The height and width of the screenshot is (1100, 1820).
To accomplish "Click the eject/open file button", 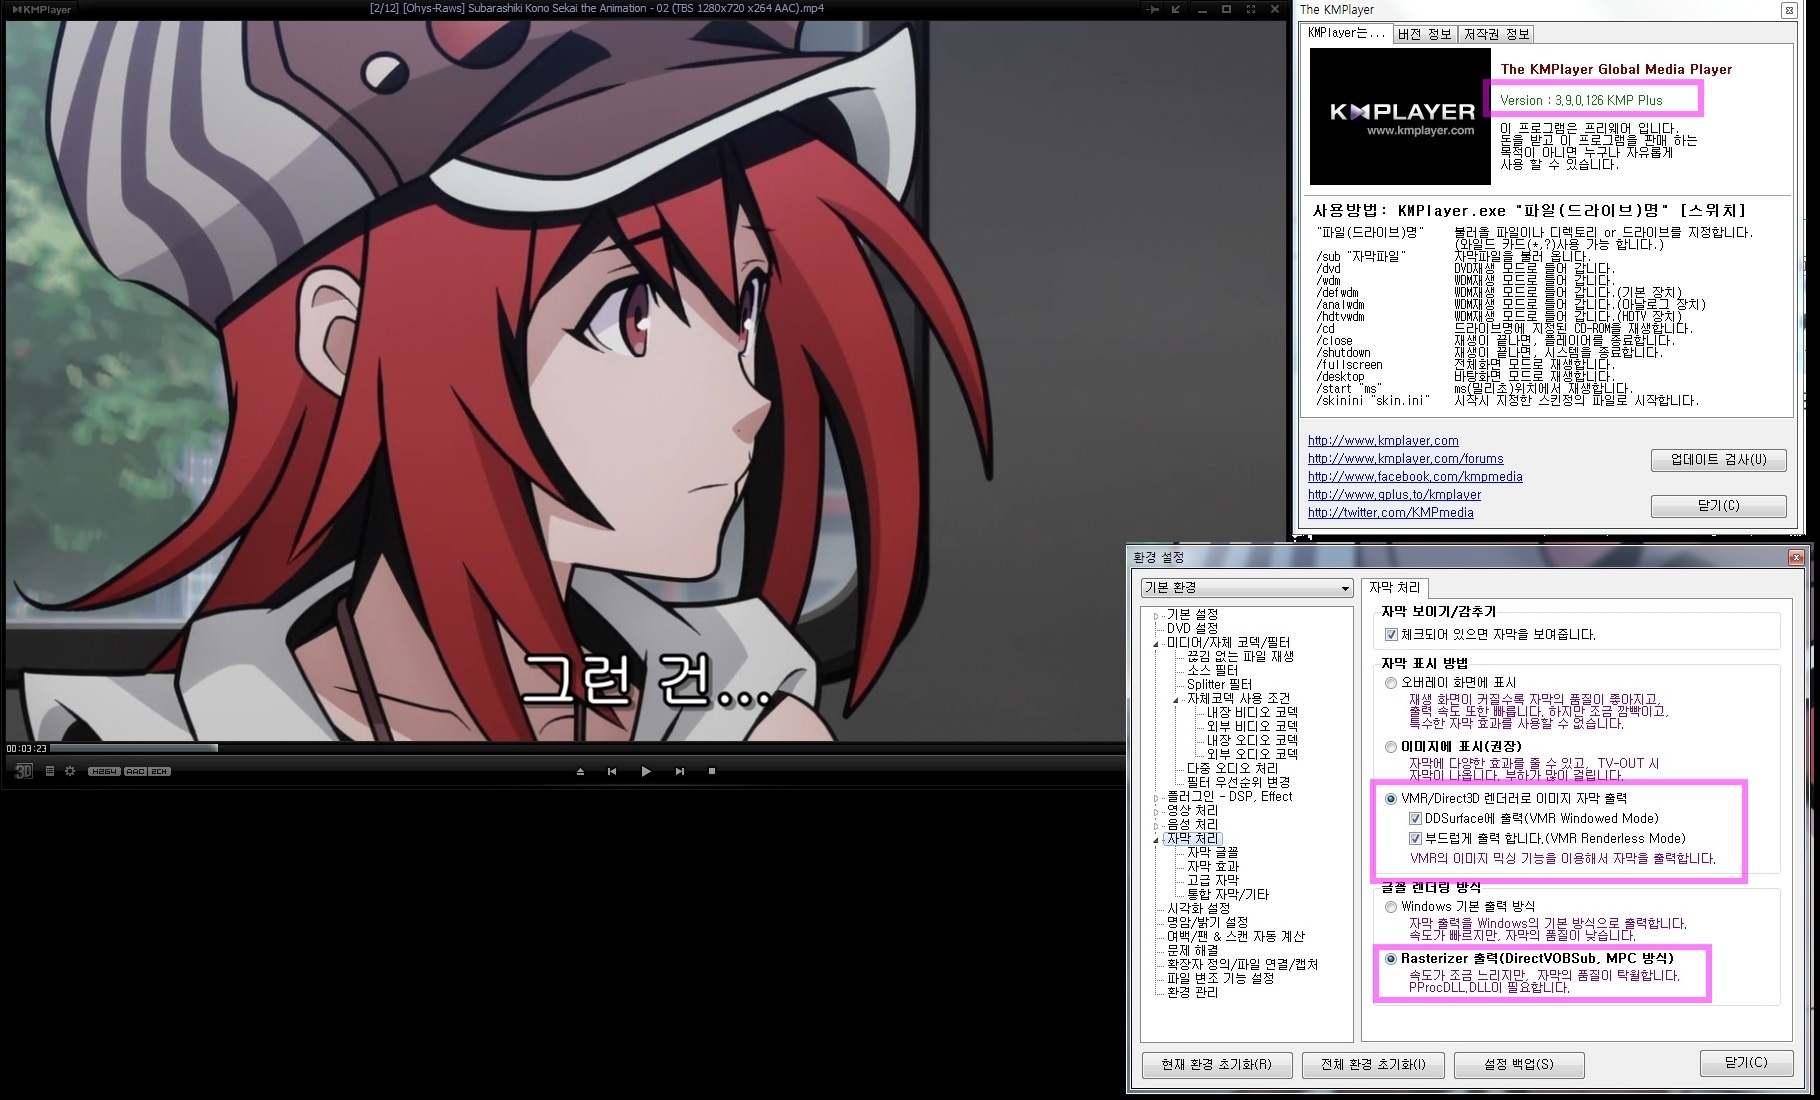I will 580,771.
